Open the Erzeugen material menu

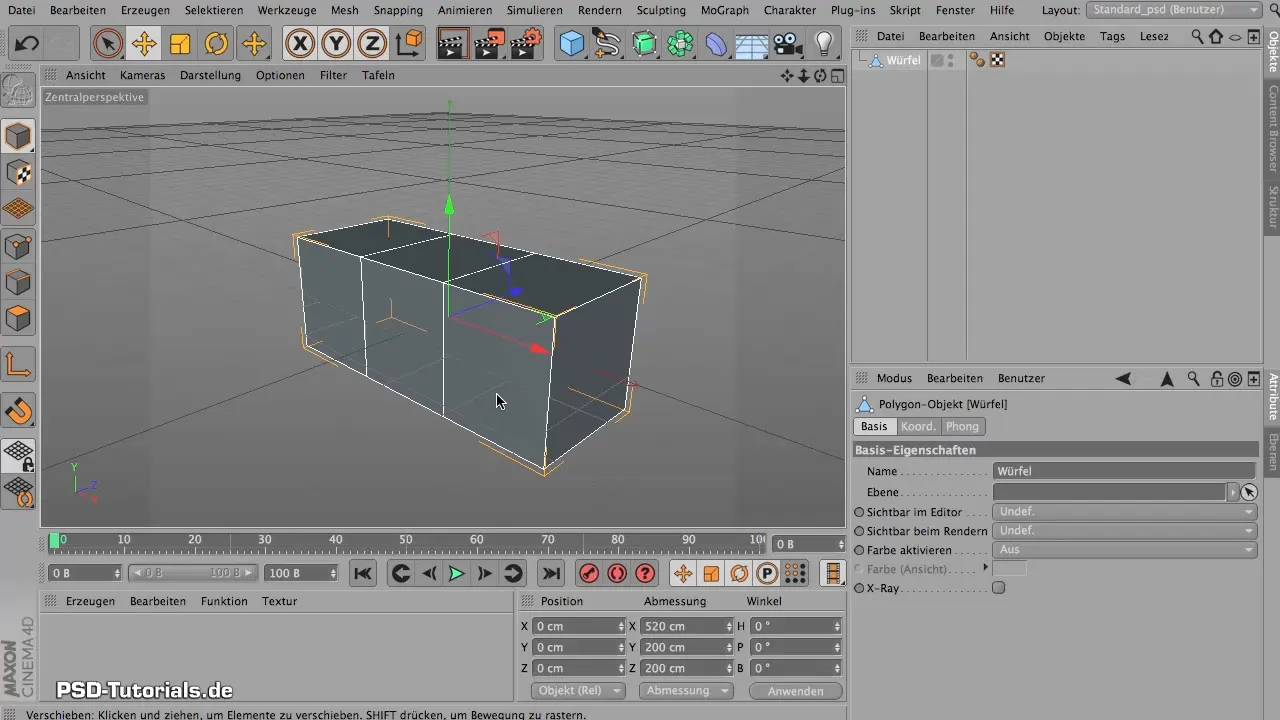(x=90, y=601)
